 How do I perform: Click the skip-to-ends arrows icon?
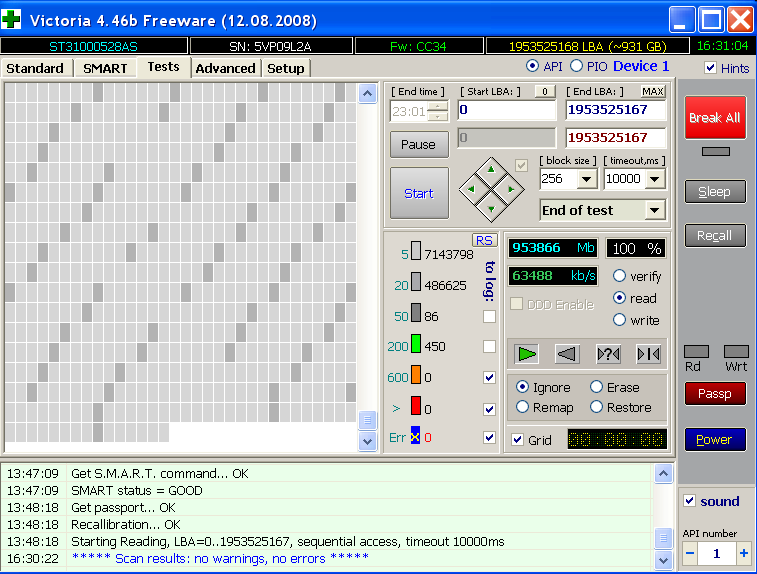pos(648,353)
